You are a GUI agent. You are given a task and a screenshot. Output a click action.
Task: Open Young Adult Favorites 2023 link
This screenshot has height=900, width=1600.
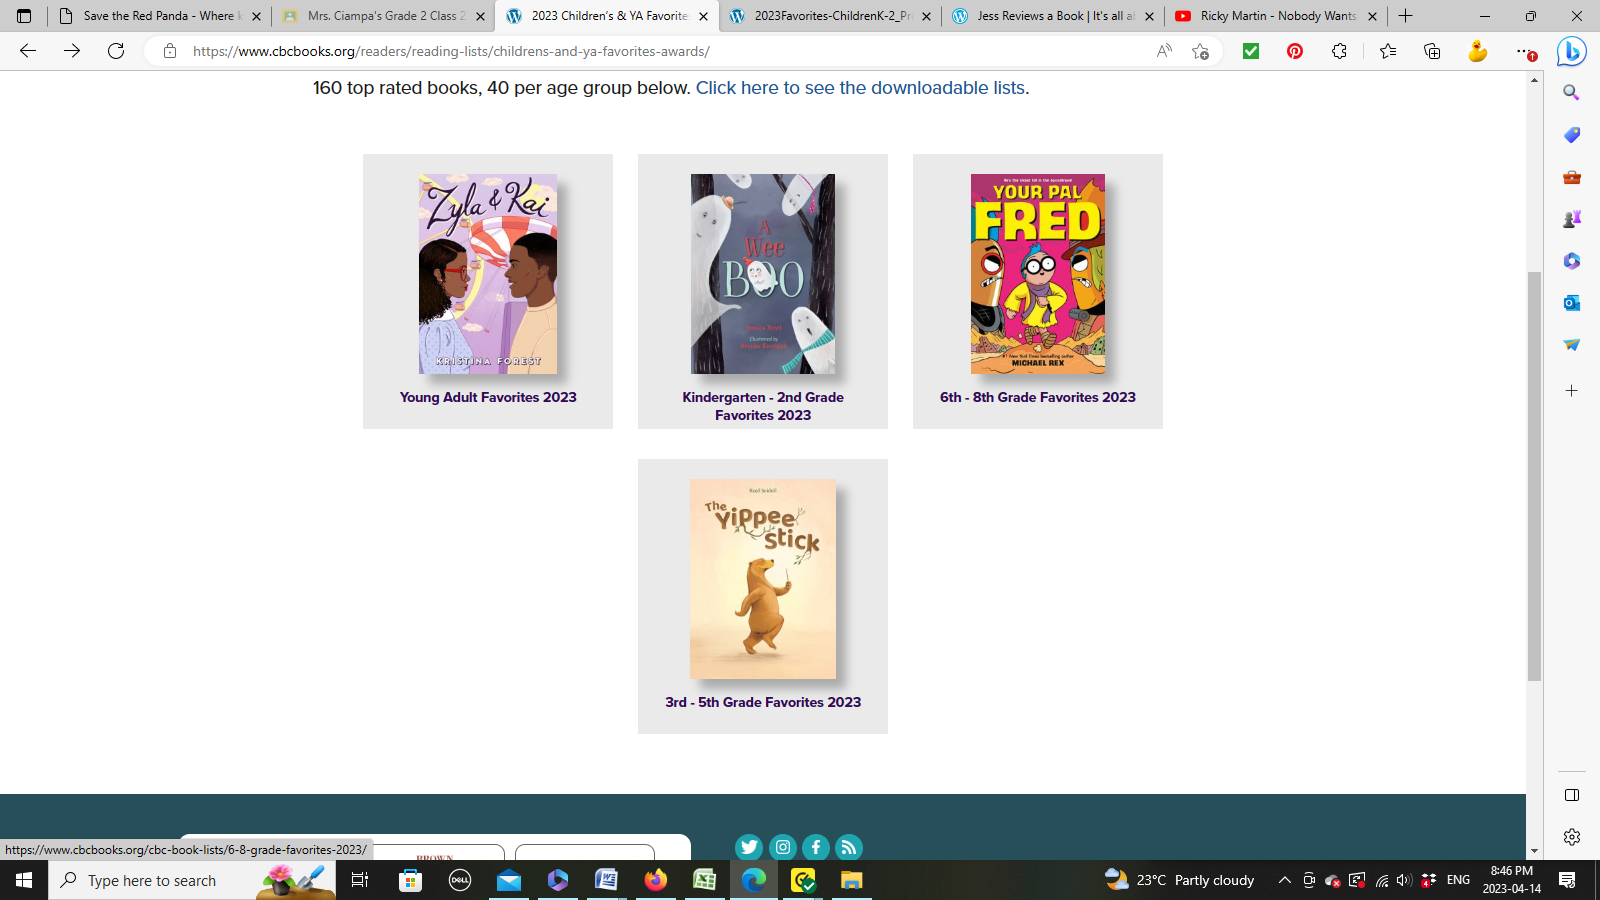(488, 397)
